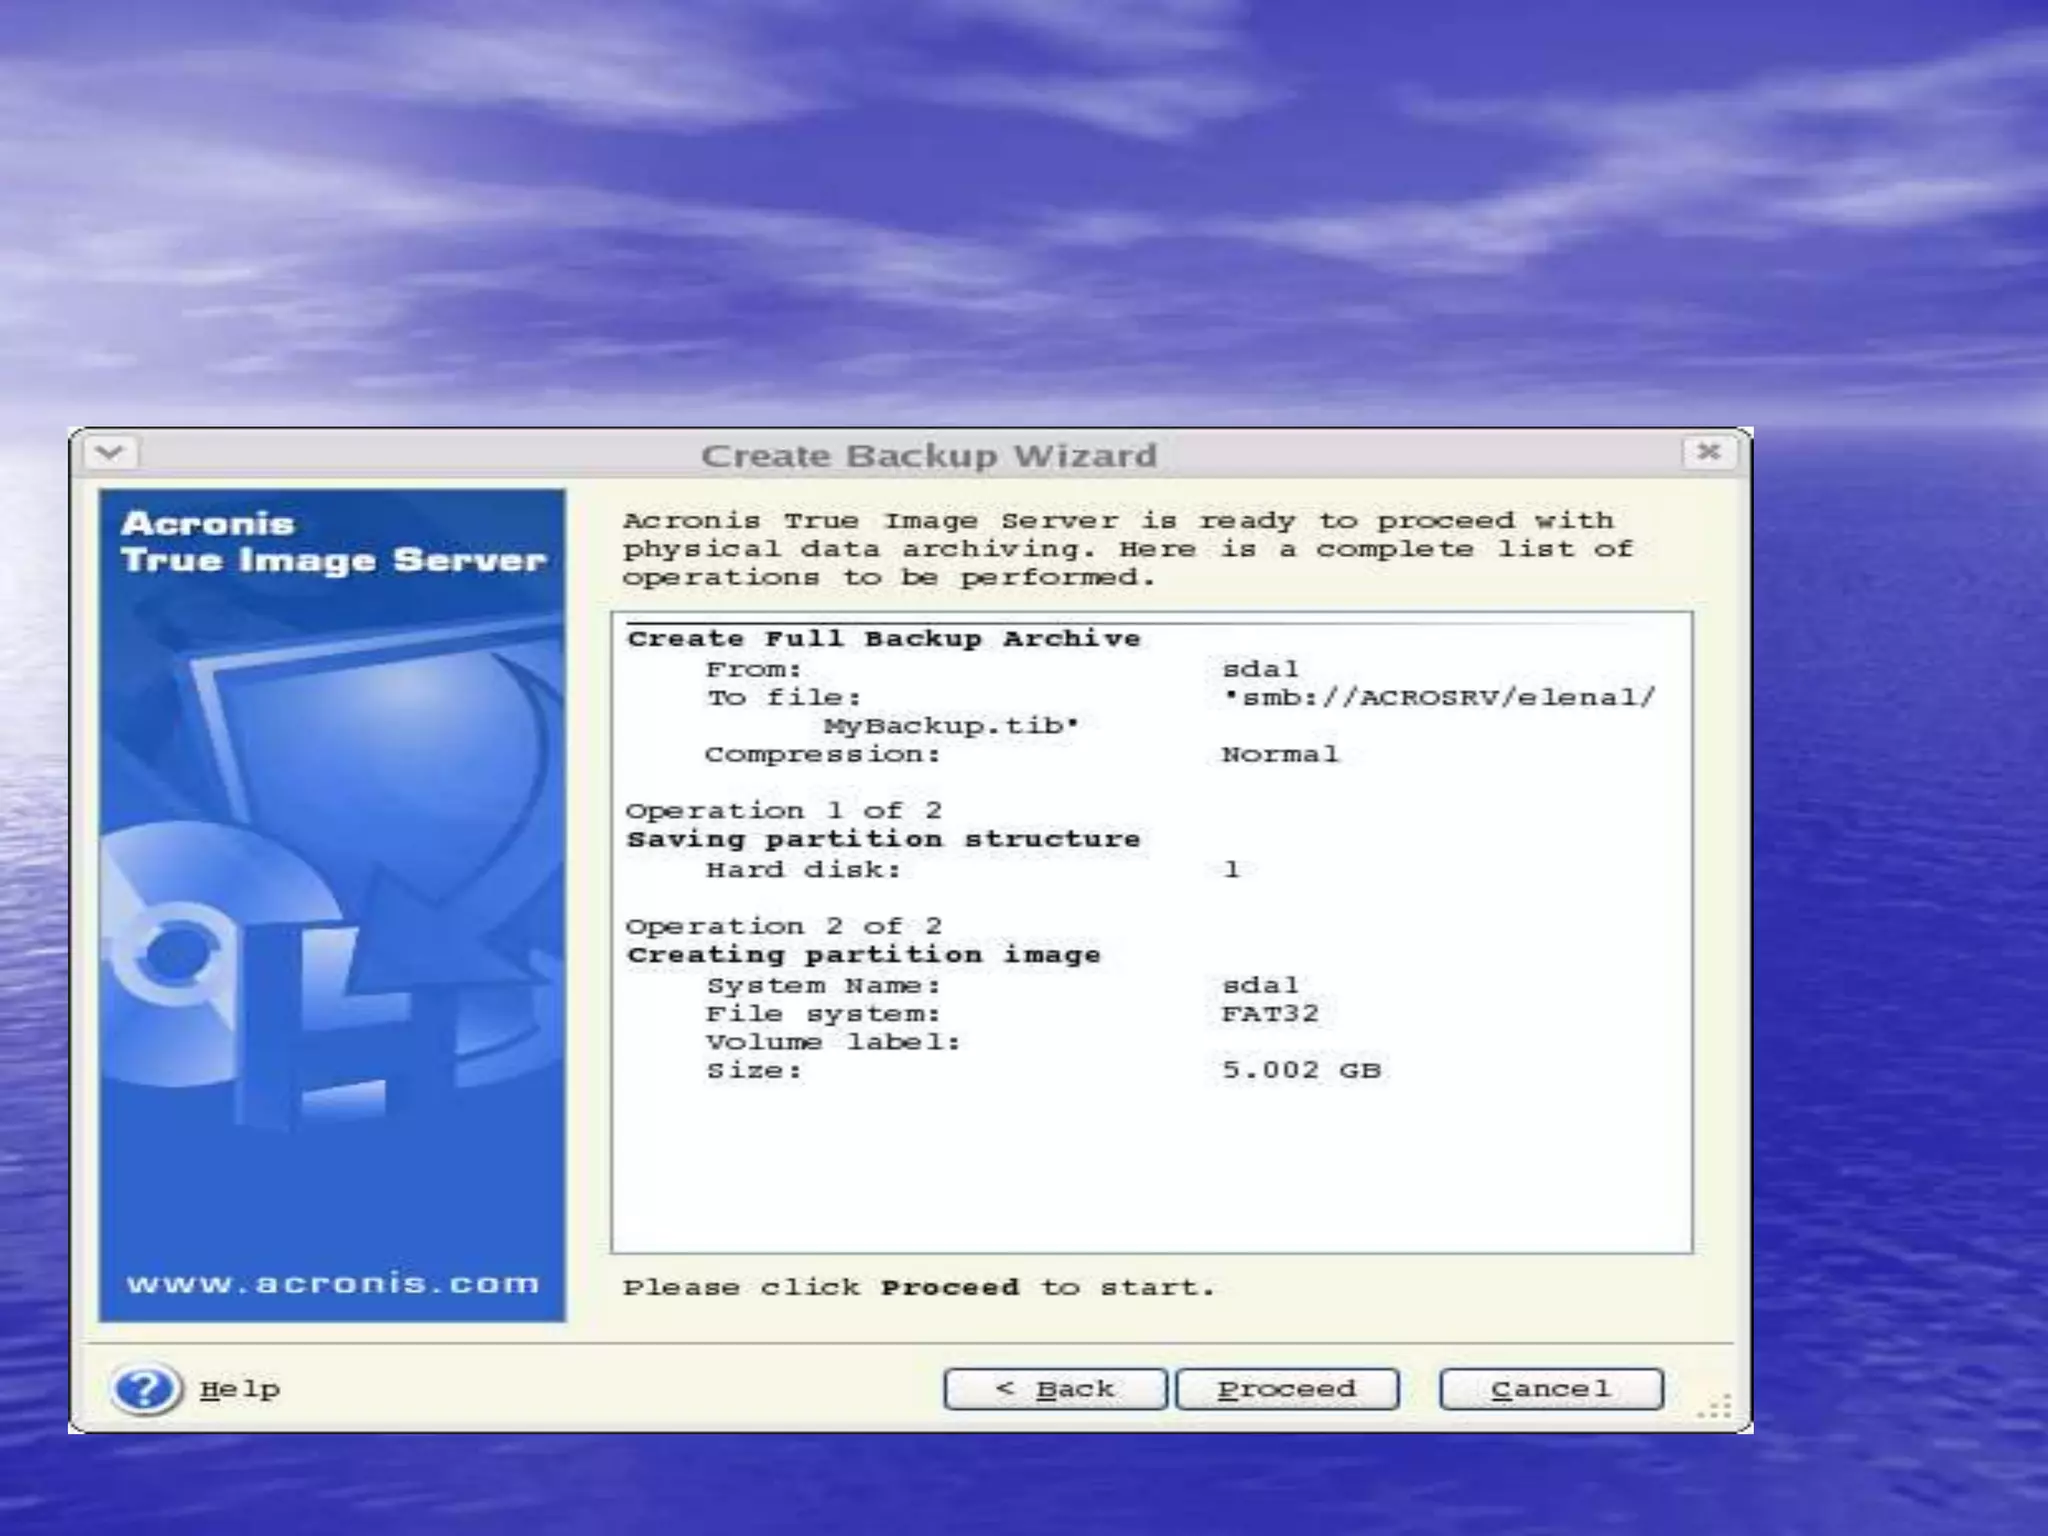Click the Create Backup Wizard title bar
Screen dimensions: 2048x1536
(928, 456)
